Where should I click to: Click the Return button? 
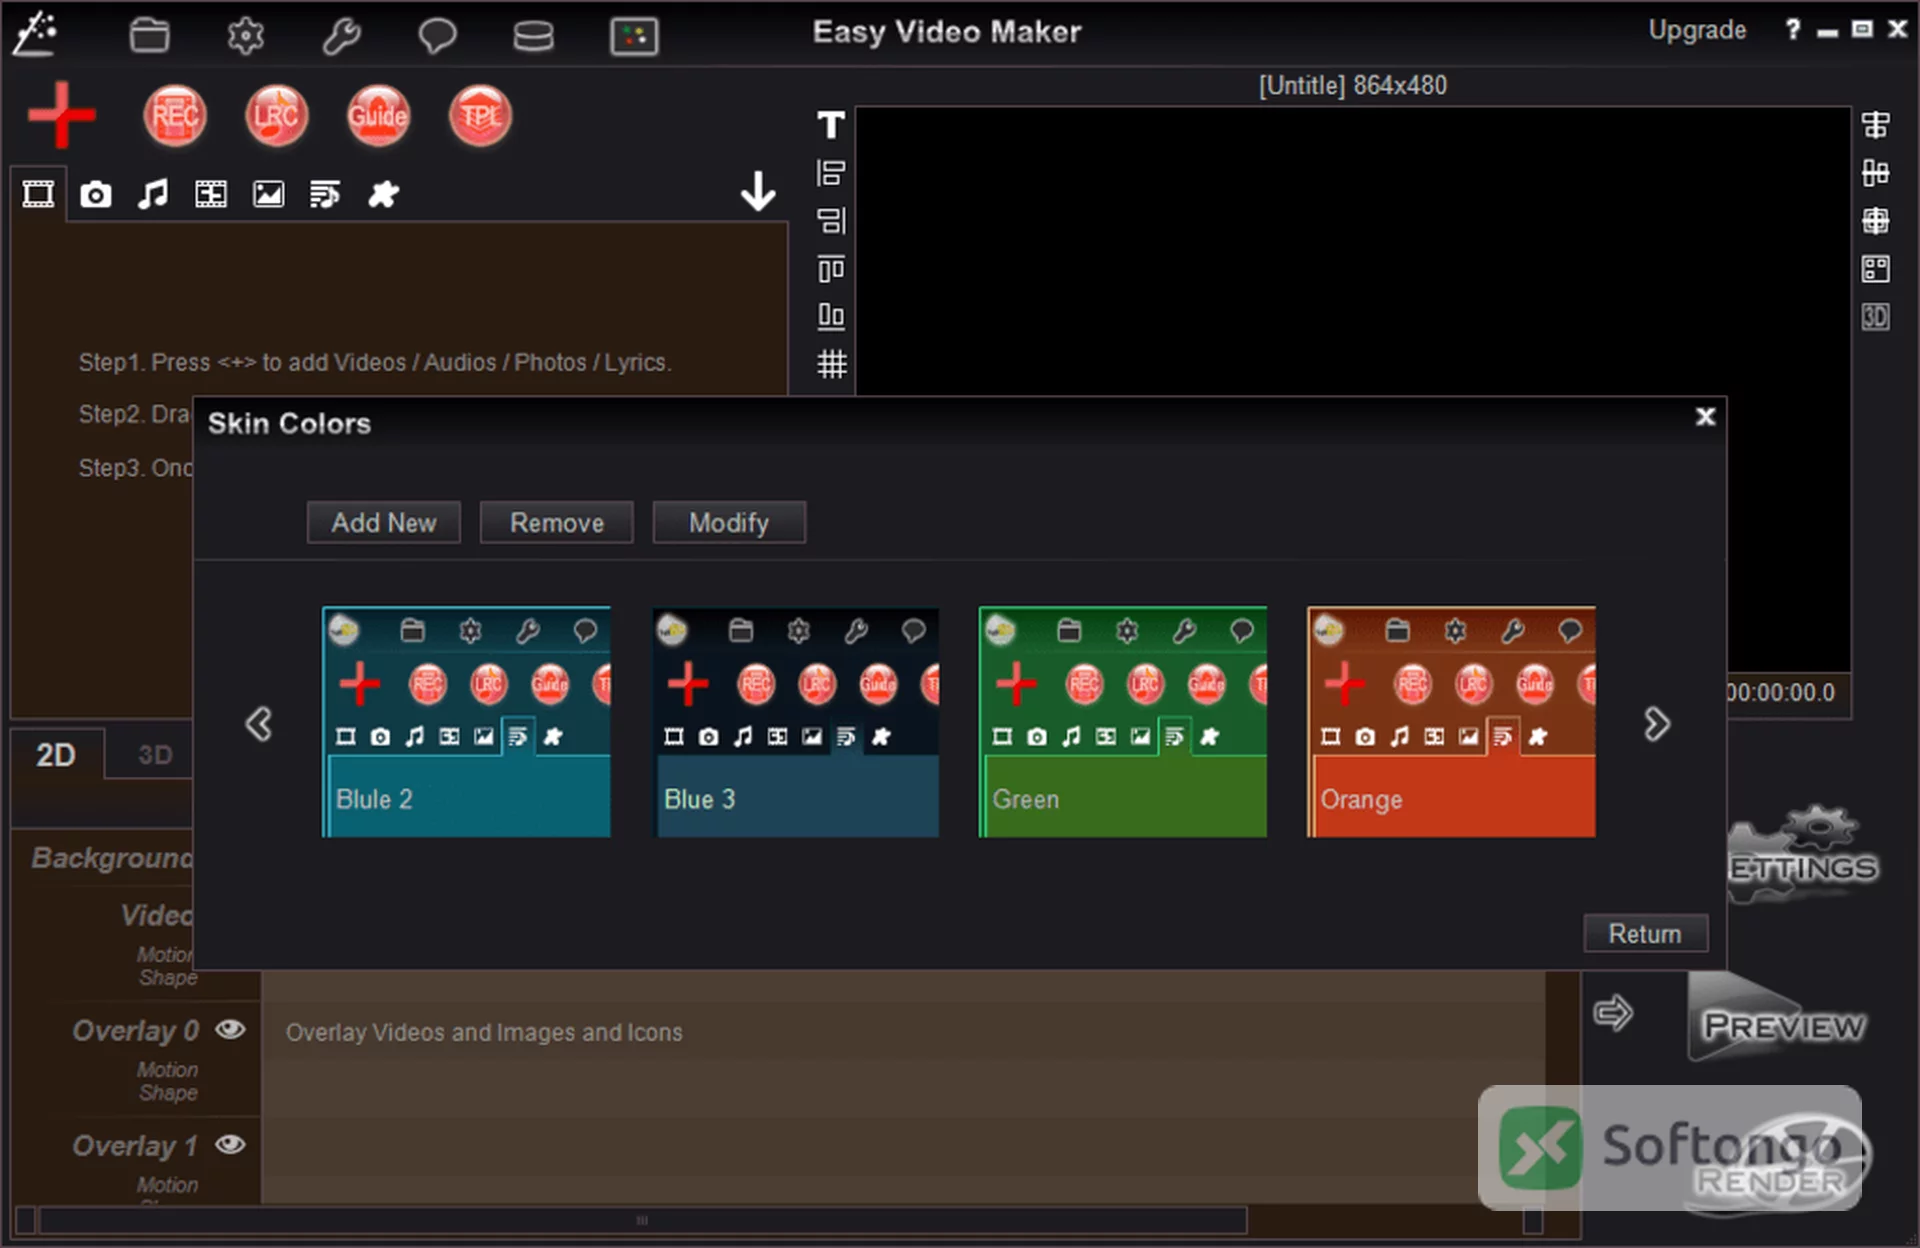(1645, 933)
